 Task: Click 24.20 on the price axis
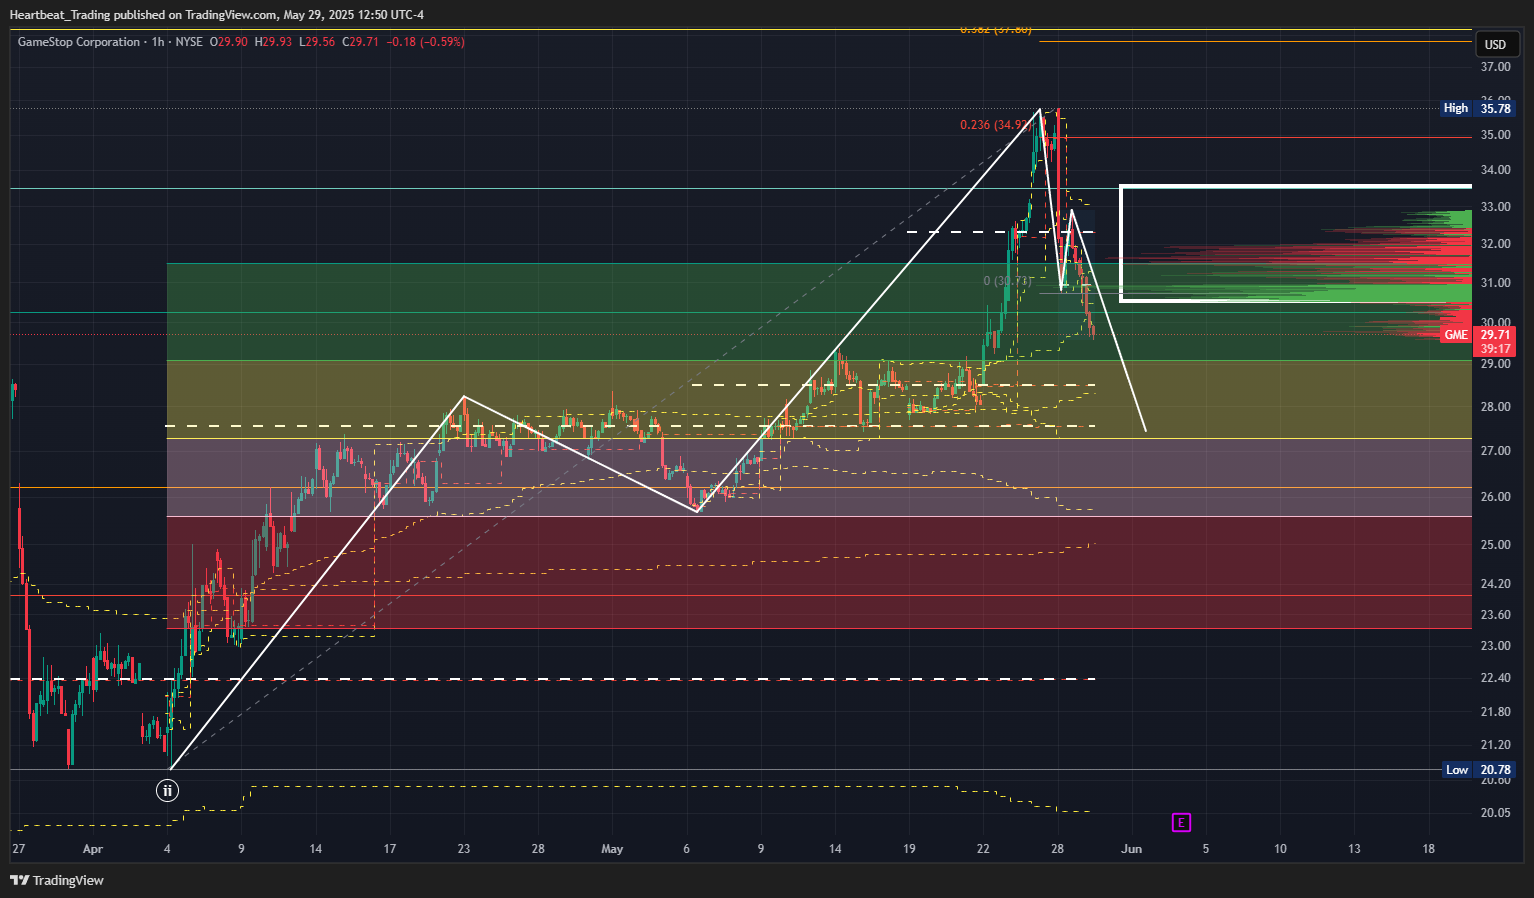pyautogui.click(x=1495, y=584)
